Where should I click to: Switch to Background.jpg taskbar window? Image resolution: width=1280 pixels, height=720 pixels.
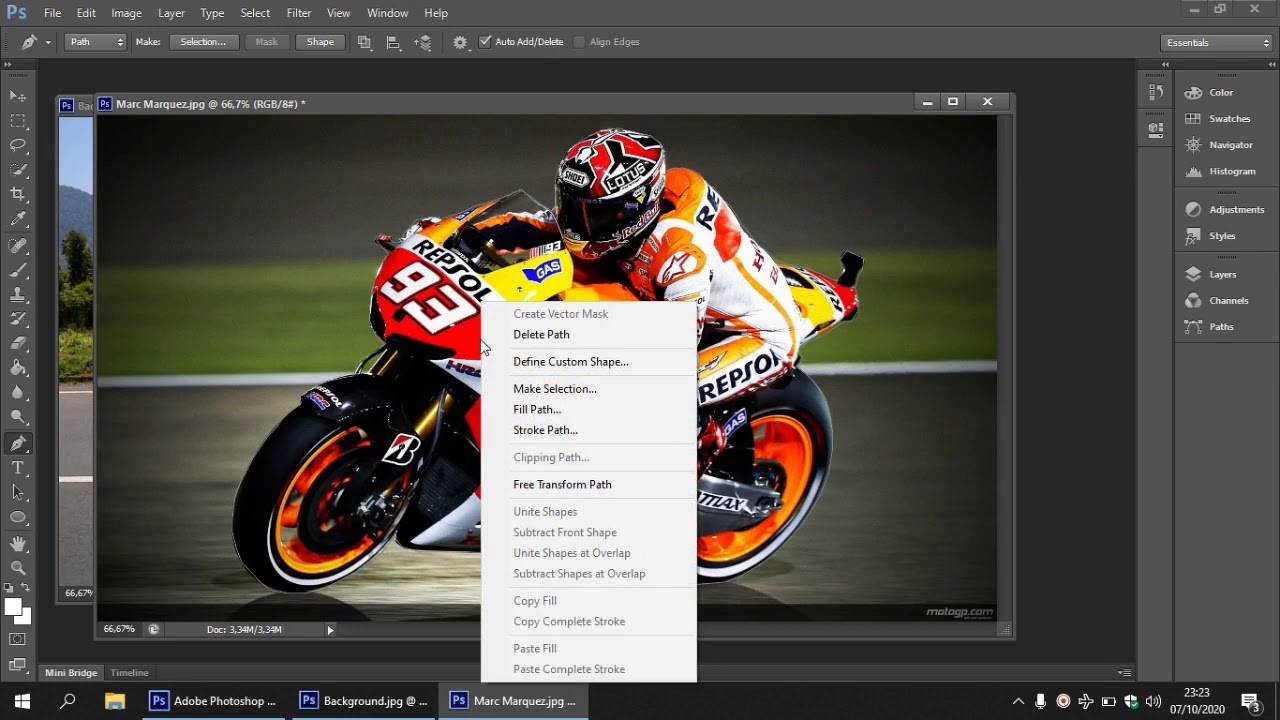(365, 701)
